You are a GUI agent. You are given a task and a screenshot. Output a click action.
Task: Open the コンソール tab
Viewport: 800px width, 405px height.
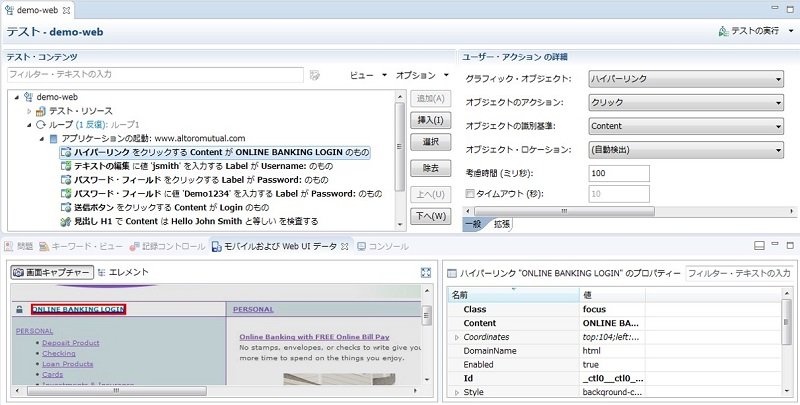tap(383, 246)
